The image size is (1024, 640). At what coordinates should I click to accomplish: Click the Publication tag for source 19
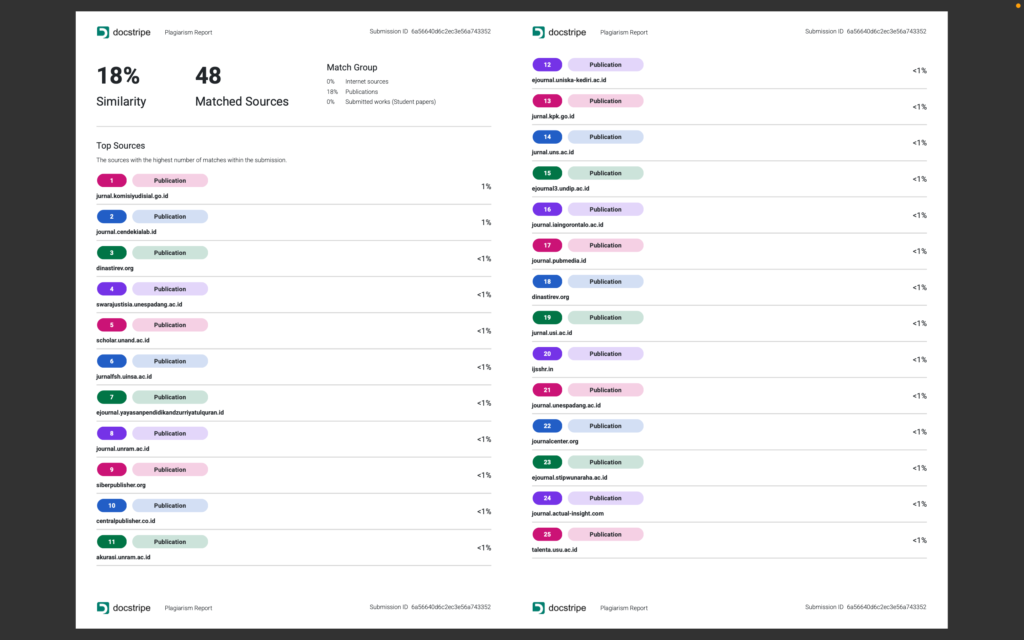[605, 317]
